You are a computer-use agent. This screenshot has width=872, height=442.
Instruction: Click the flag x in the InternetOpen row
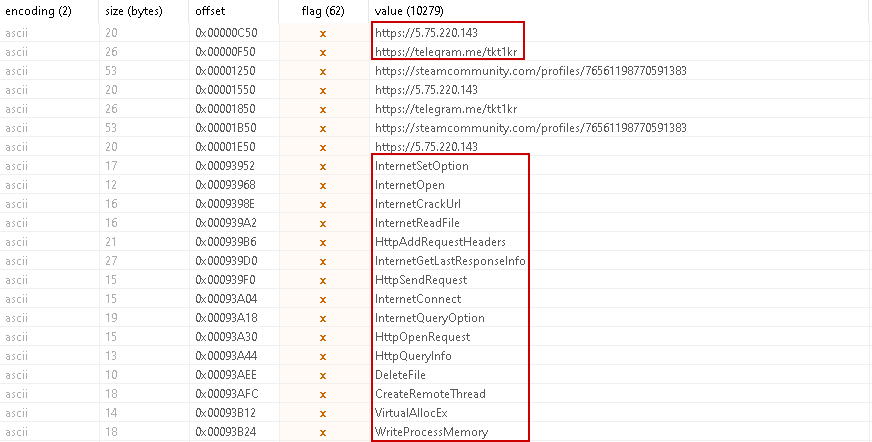tap(323, 185)
